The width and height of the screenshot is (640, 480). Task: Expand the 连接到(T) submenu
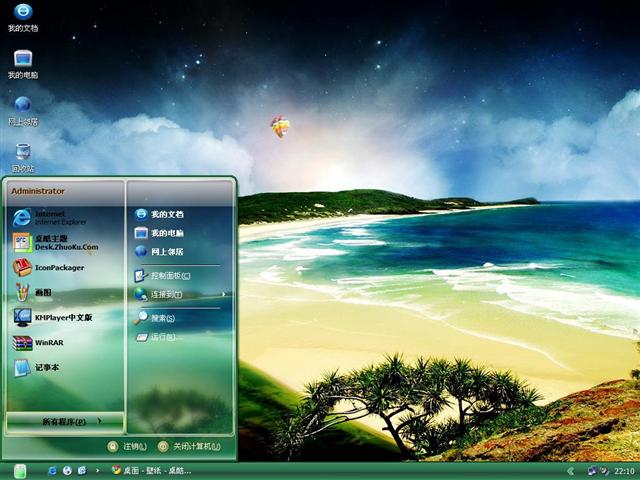pyautogui.click(x=180, y=294)
